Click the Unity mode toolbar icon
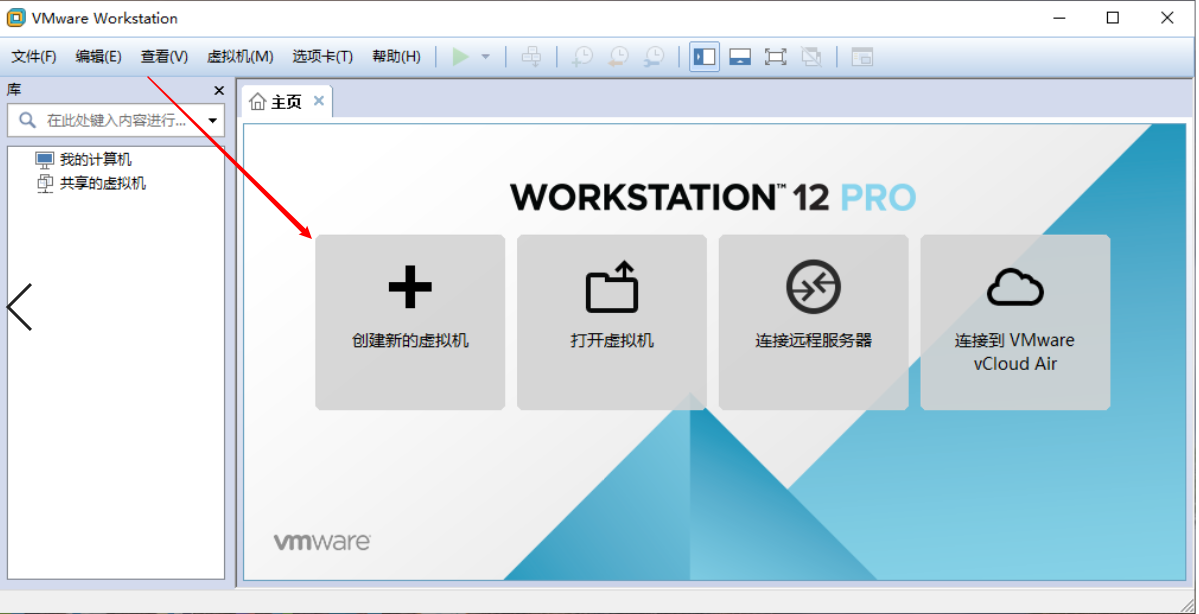The width and height of the screenshot is (1199, 614). (811, 57)
